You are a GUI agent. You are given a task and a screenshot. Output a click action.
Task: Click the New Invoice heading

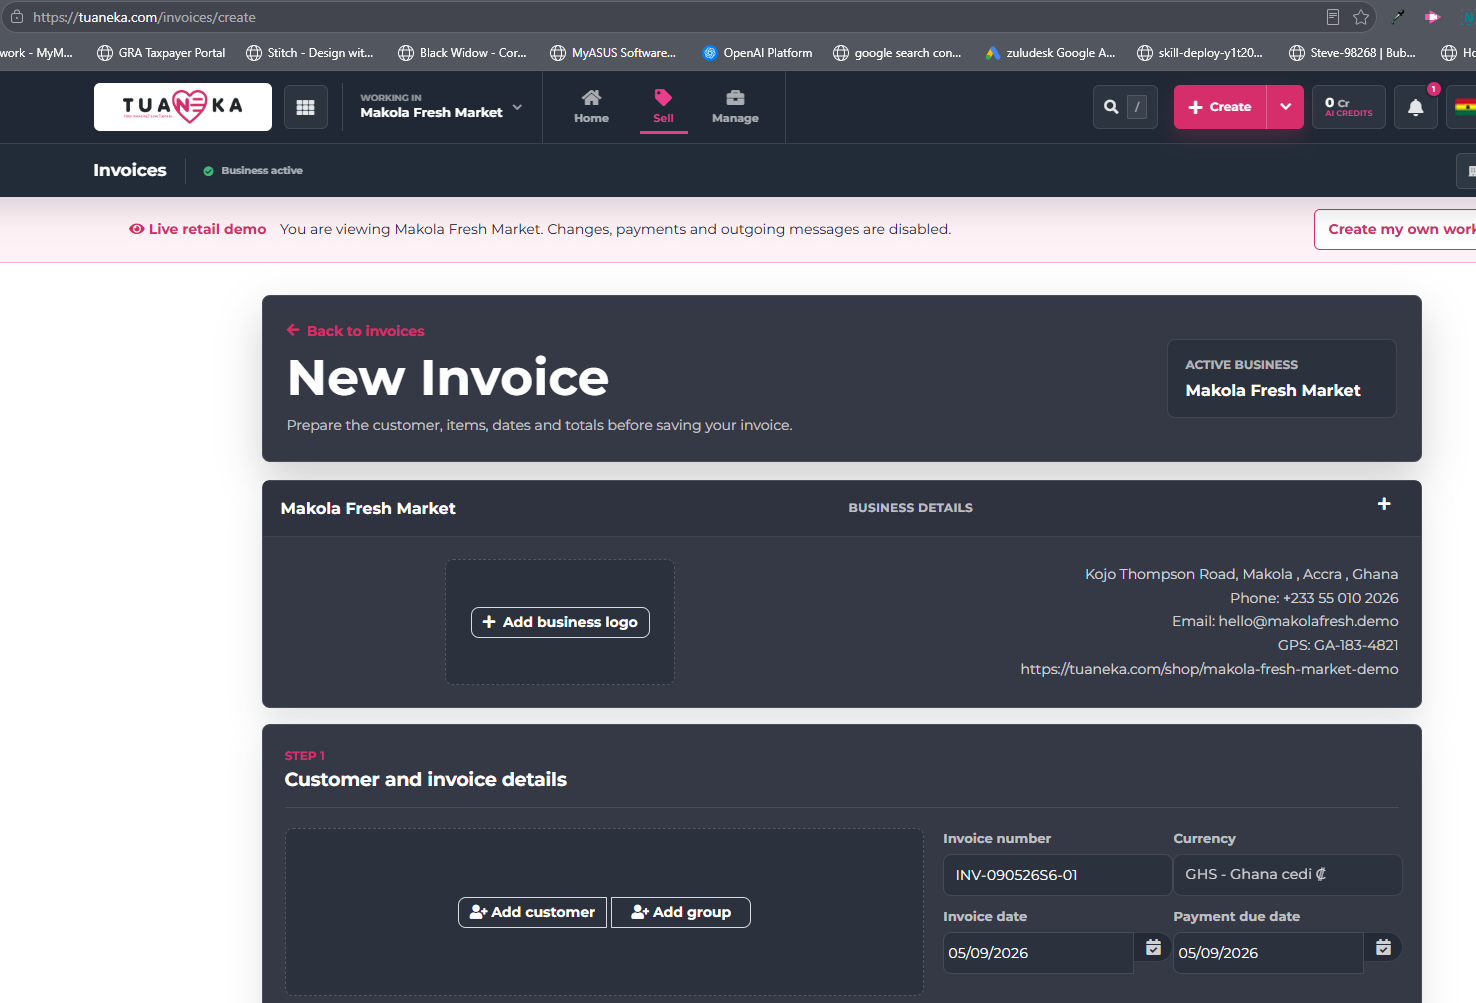448,378
